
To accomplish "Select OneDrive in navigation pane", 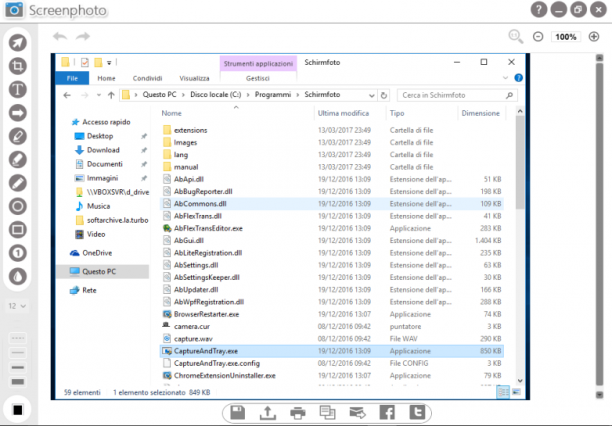I will (x=97, y=253).
